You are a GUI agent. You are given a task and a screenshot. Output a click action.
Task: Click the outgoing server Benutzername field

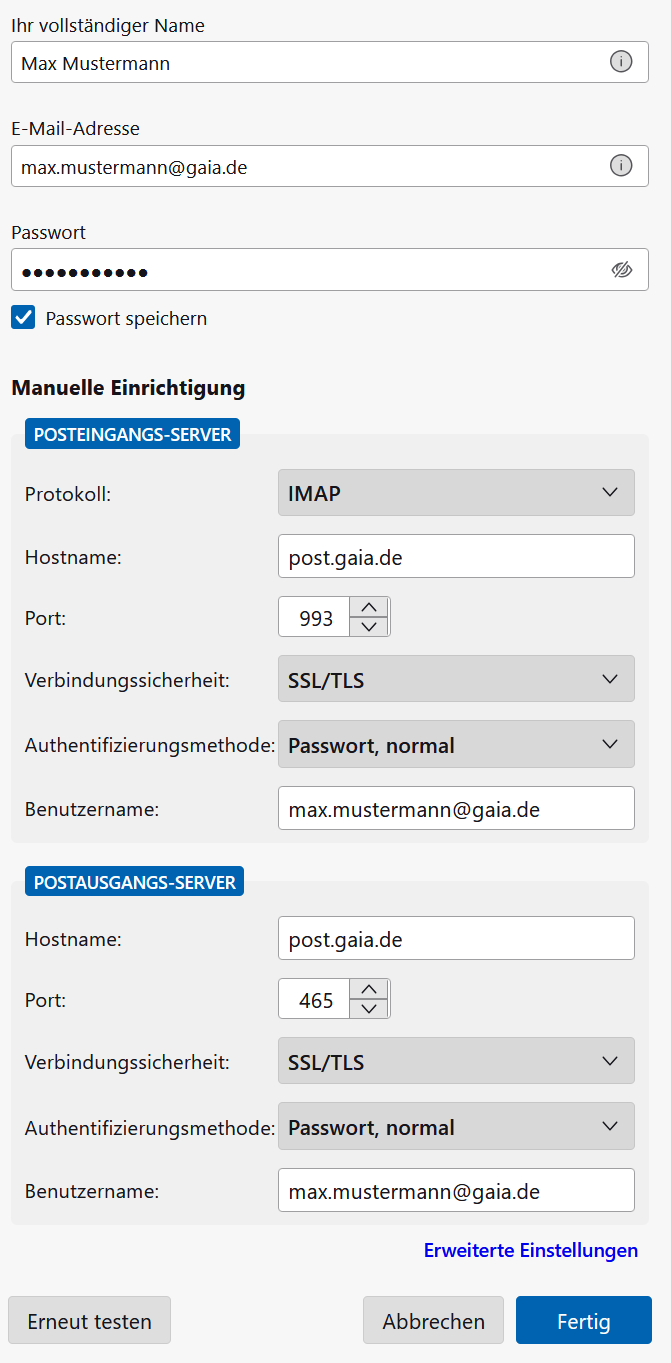click(456, 1191)
